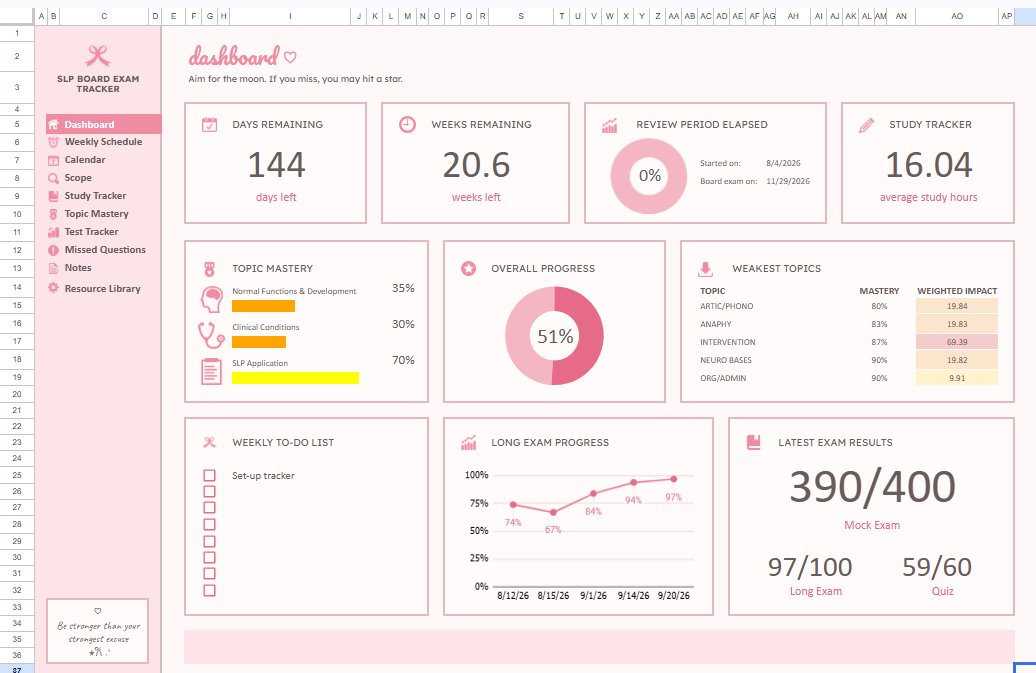The image size is (1036, 673).
Task: Click the 0% review period donut chart
Action: pyautogui.click(x=649, y=176)
